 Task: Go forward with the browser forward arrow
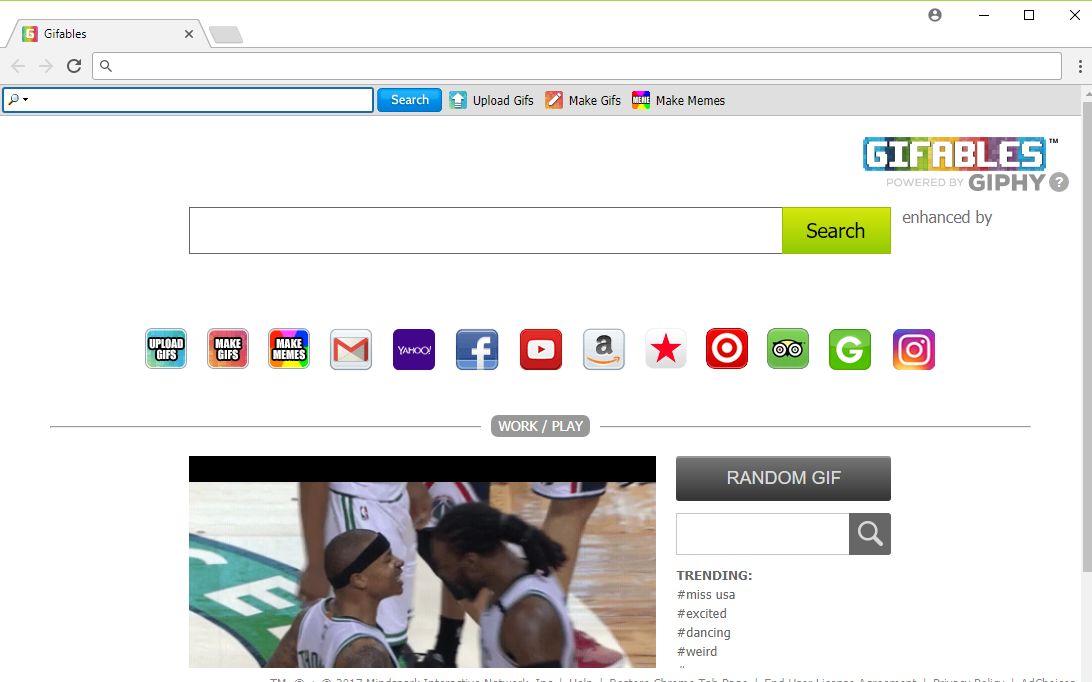46,65
